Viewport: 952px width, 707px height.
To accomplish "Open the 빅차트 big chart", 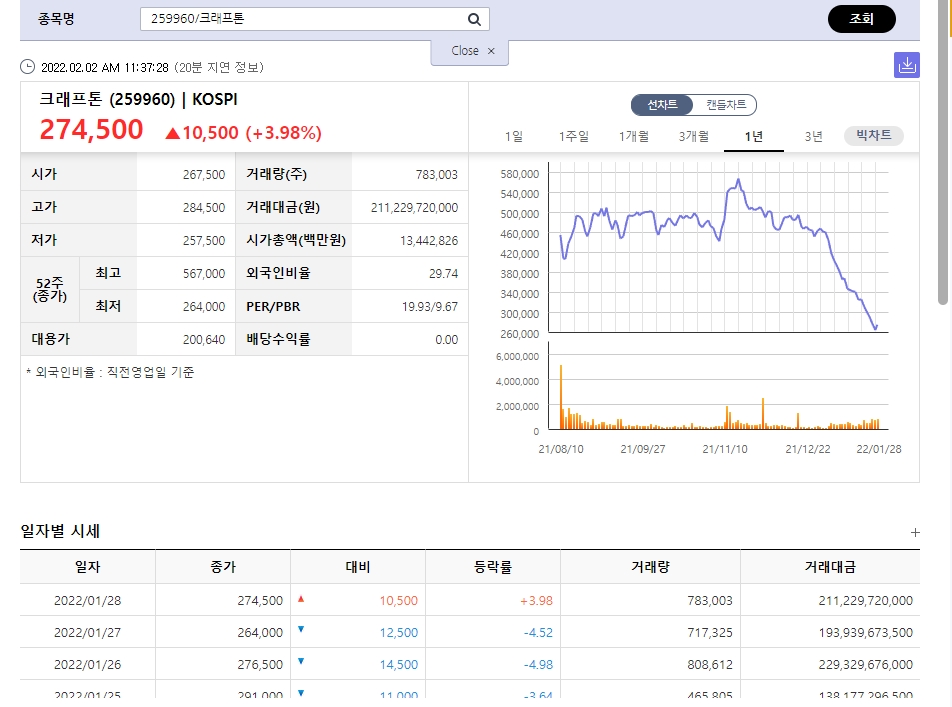I will coord(874,135).
